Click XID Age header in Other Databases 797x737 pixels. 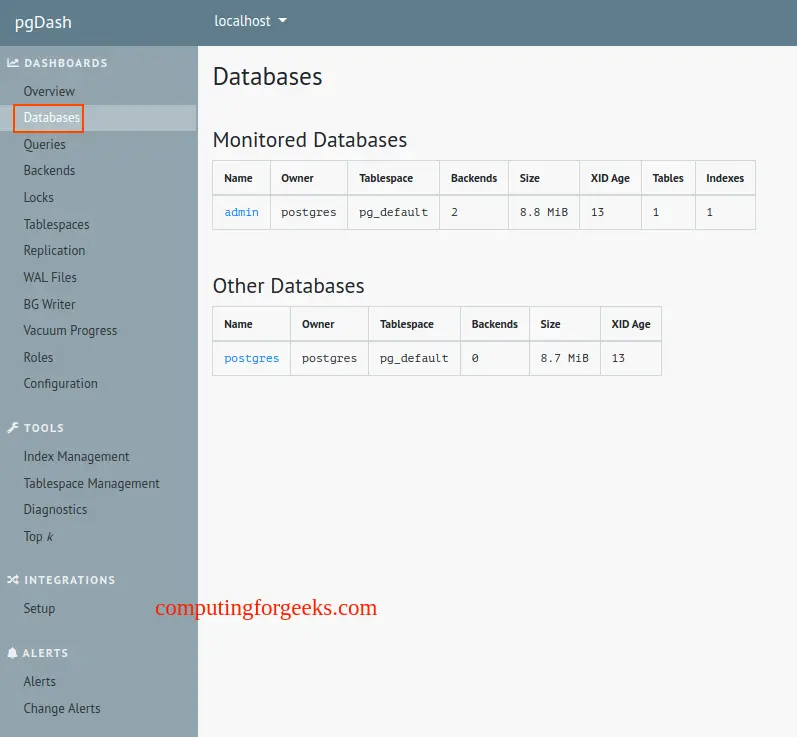point(631,324)
